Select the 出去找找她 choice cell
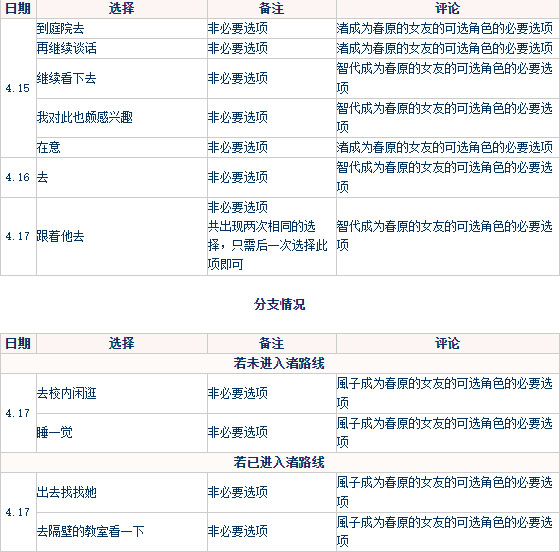The width and height of the screenshot is (560, 552). click(121, 492)
